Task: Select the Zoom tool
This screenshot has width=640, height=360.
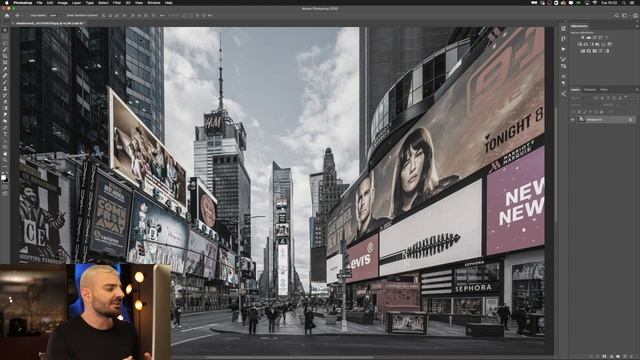Action: [5, 161]
